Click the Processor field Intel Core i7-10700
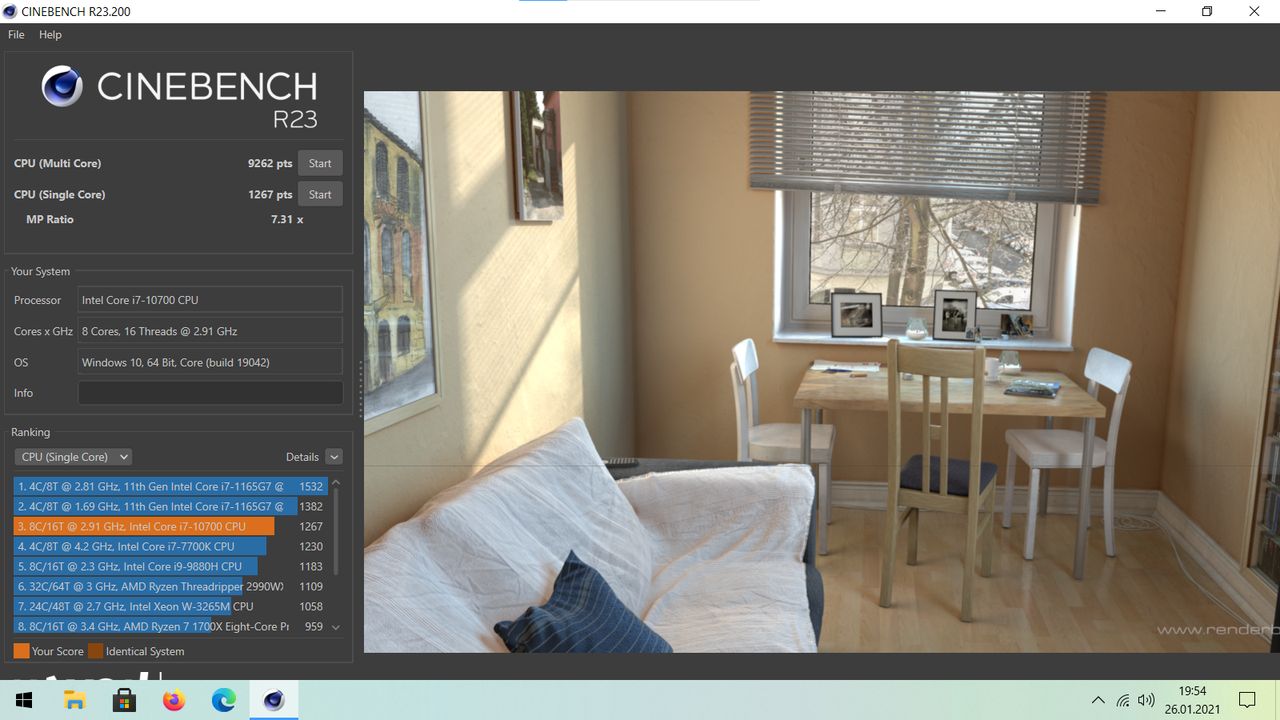This screenshot has height=720, width=1280. pyautogui.click(x=210, y=300)
